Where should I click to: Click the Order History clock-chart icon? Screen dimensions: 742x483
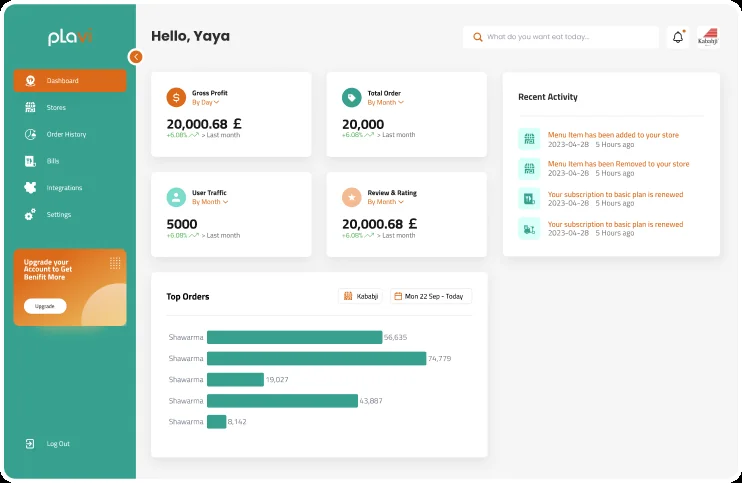(30, 134)
